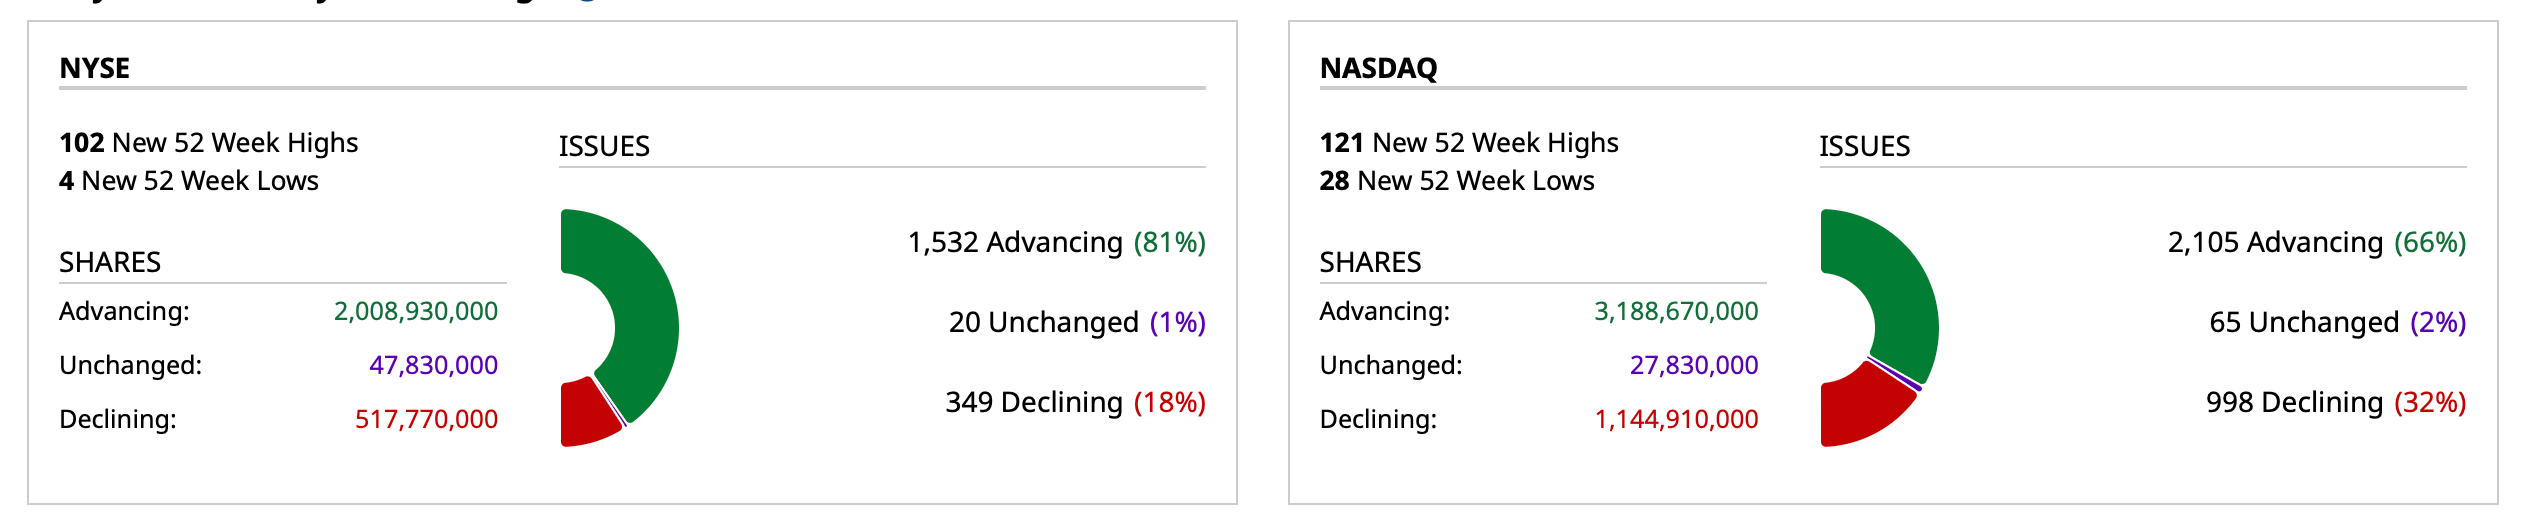Click NYSE declining shares value 517,770,000
The width and height of the screenshot is (2522, 526).
pyautogui.click(x=426, y=419)
